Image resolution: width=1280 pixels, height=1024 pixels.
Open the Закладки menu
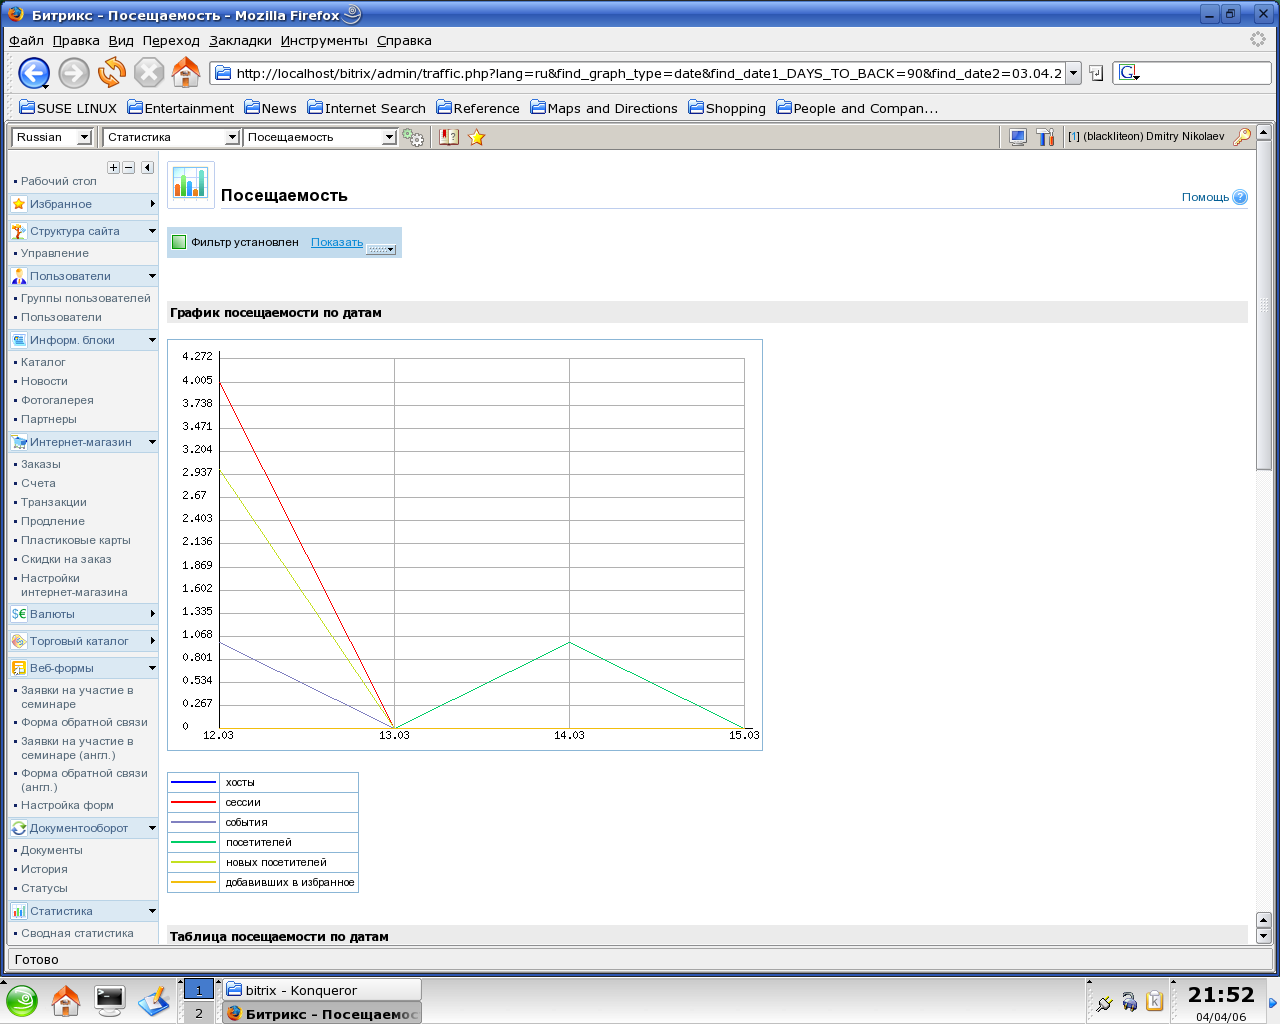(240, 41)
